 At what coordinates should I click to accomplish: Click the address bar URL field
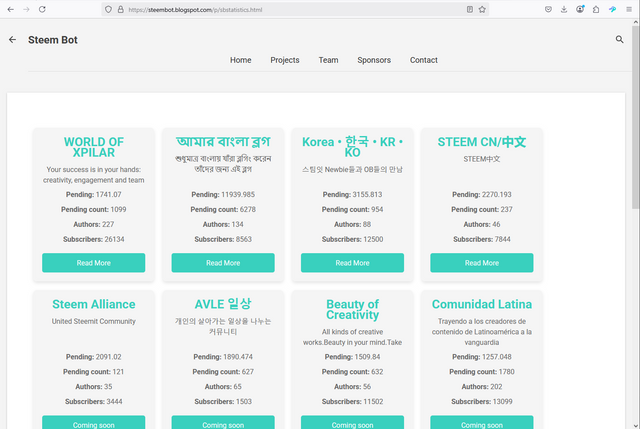296,9
